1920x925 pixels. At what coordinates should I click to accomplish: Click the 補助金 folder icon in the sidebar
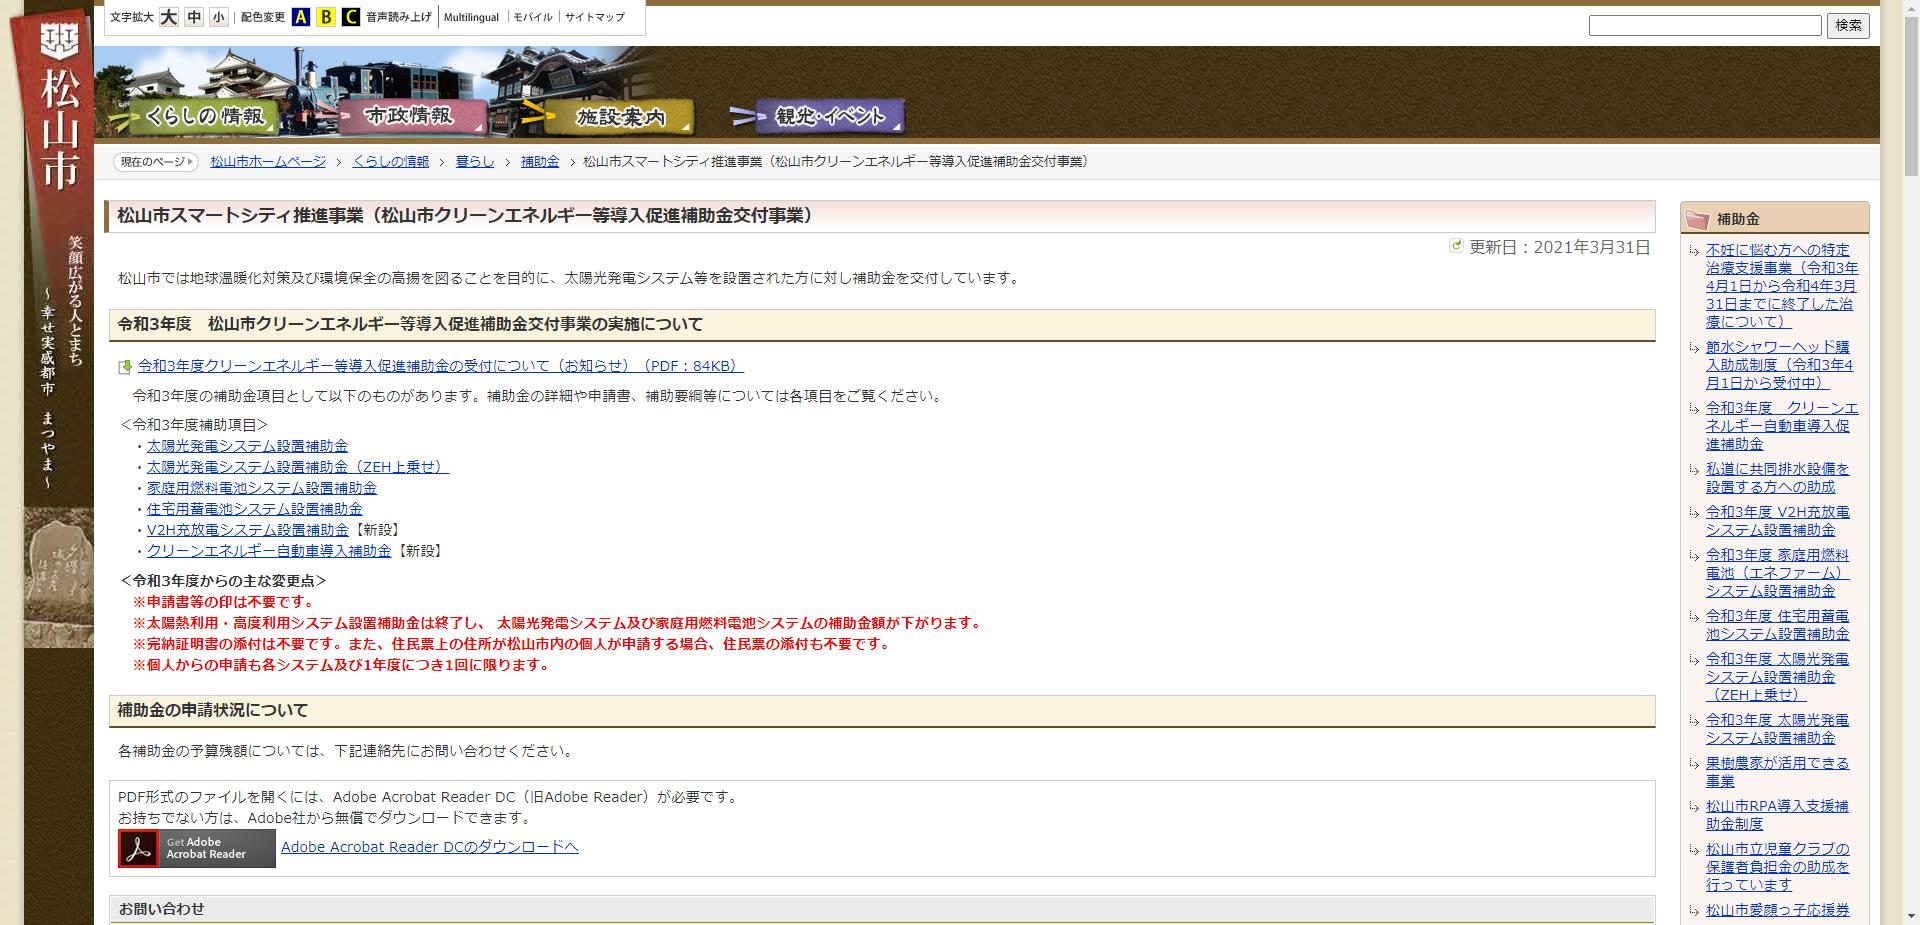tap(1697, 218)
